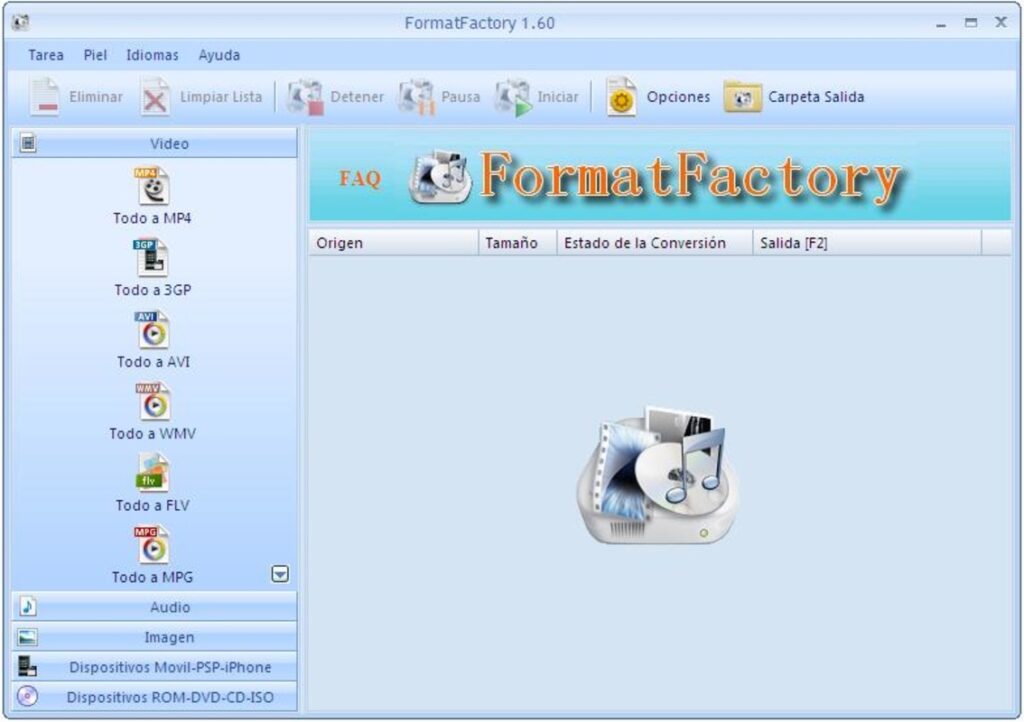Click the Iniciar start conversion button
This screenshot has height=722, width=1024.
(x=537, y=97)
